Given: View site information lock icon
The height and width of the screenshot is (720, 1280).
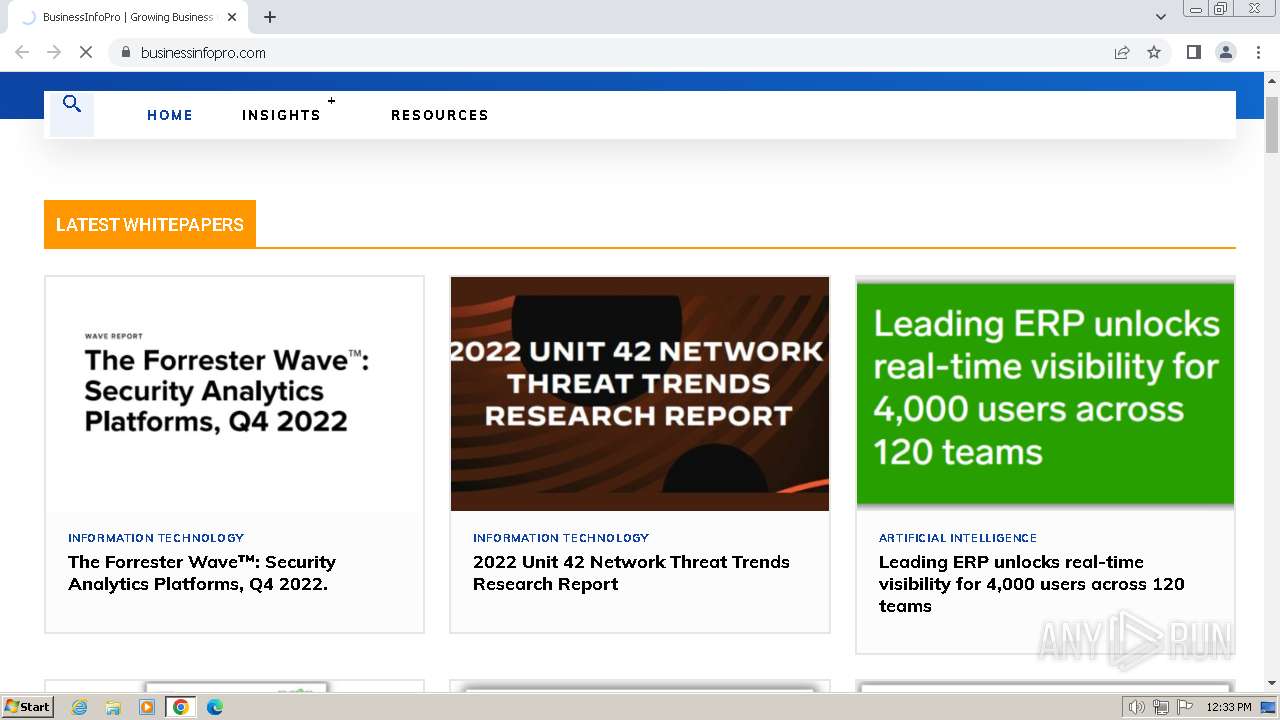Looking at the screenshot, I should pos(125,52).
